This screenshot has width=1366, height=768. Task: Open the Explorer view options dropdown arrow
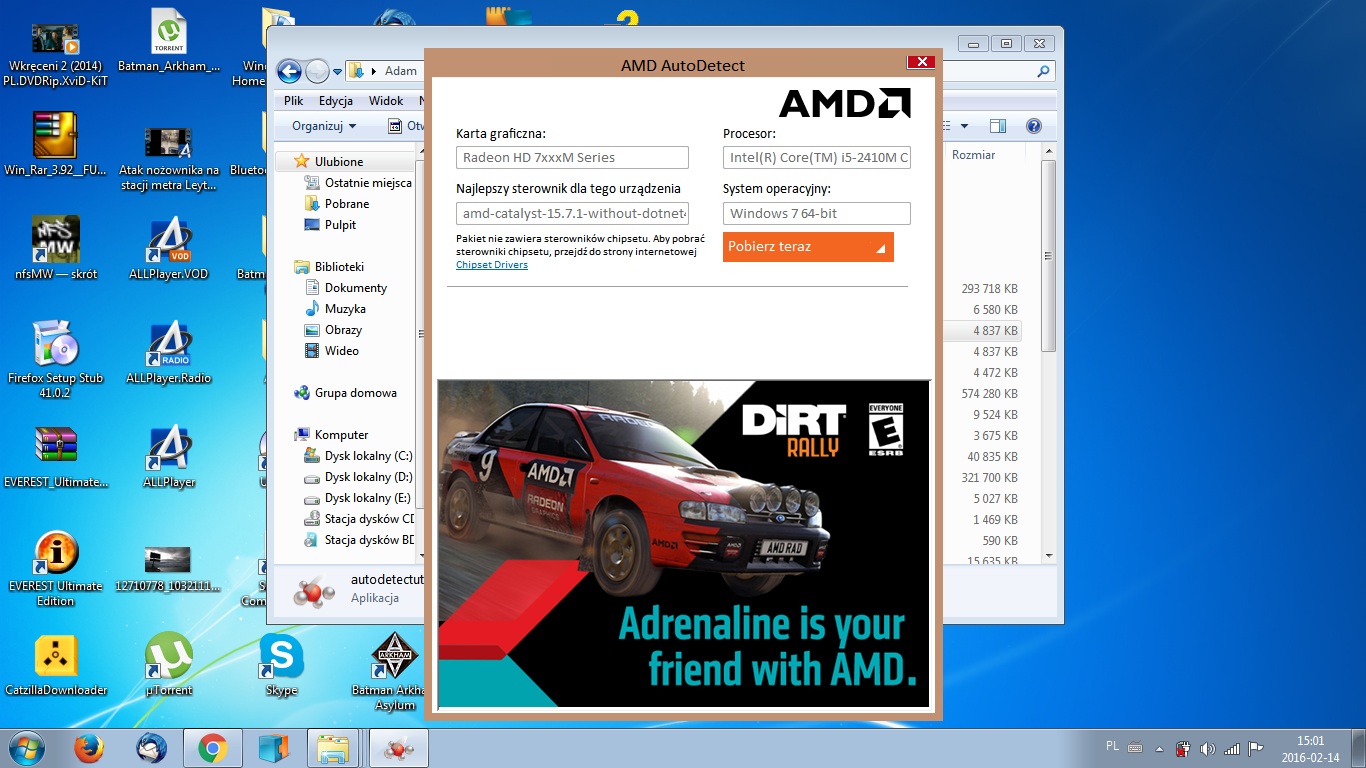pos(964,126)
